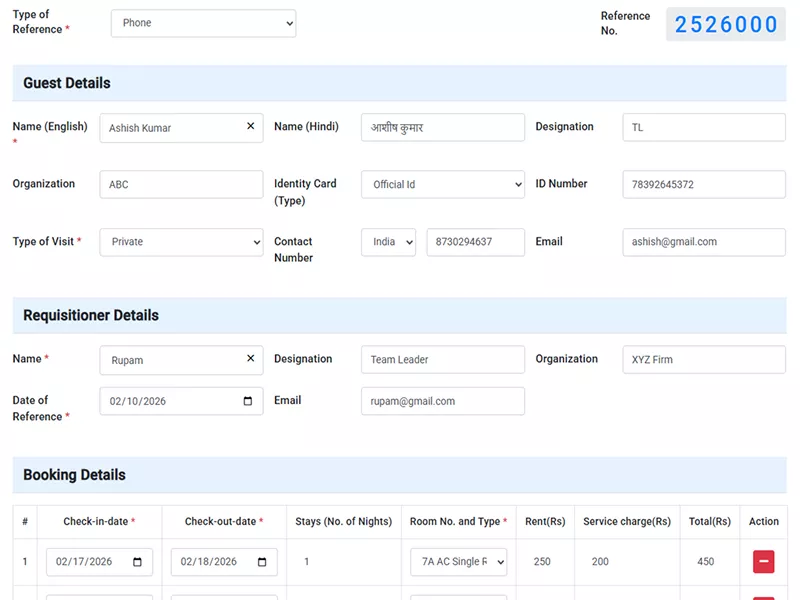Image resolution: width=800 pixels, height=600 pixels.
Task: Click the Service charge value 200
Action: point(600,562)
